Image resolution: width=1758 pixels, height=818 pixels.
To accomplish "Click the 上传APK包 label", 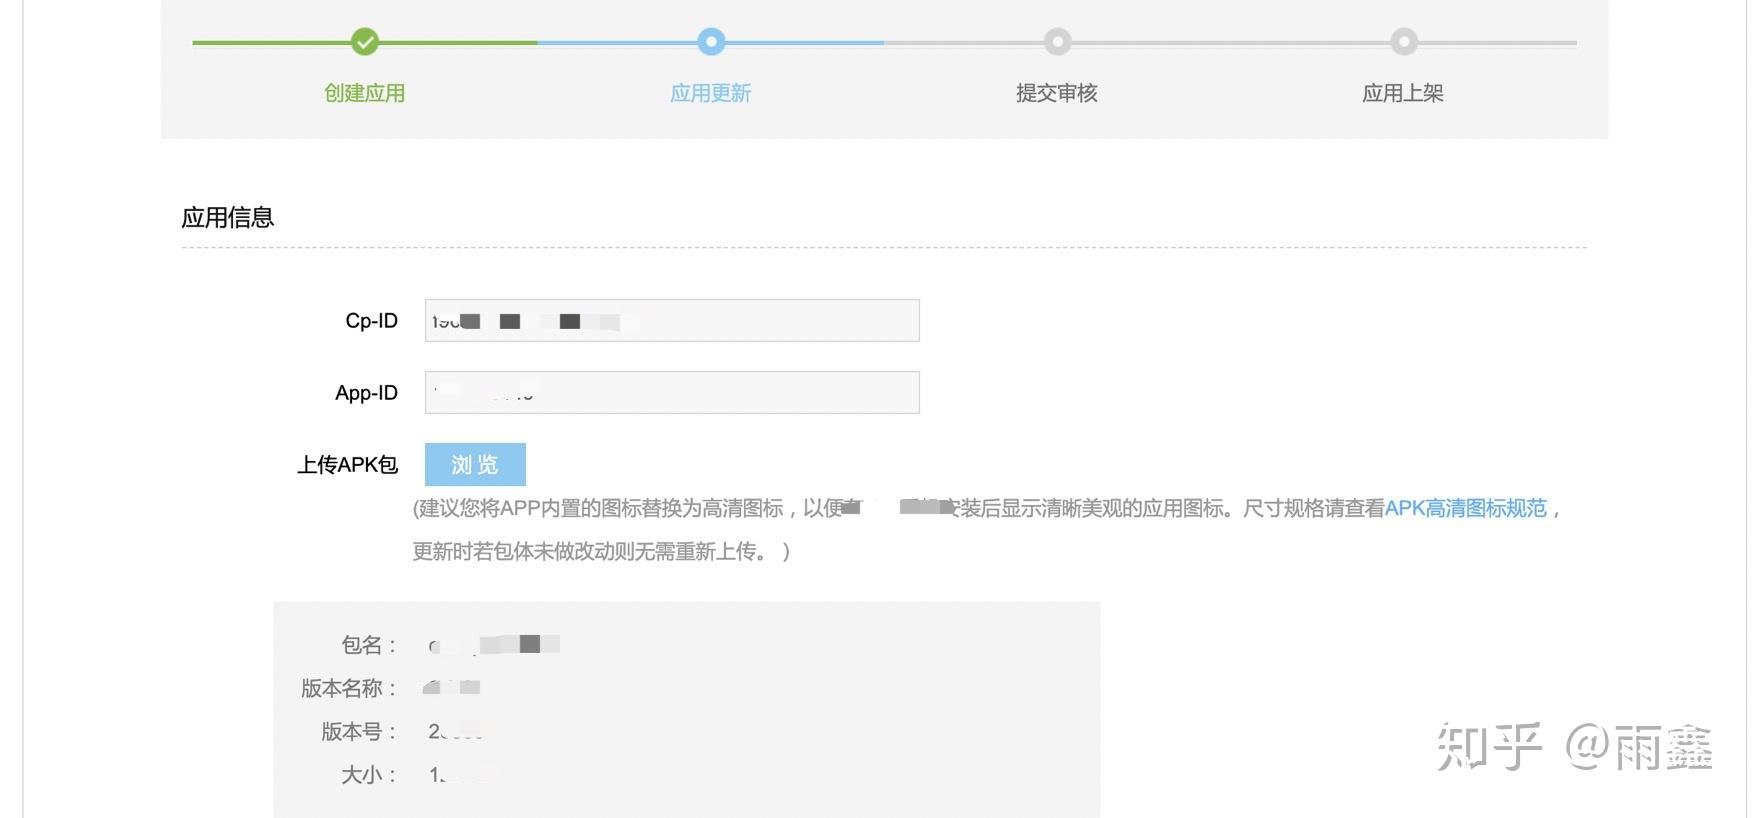I will click(x=347, y=465).
